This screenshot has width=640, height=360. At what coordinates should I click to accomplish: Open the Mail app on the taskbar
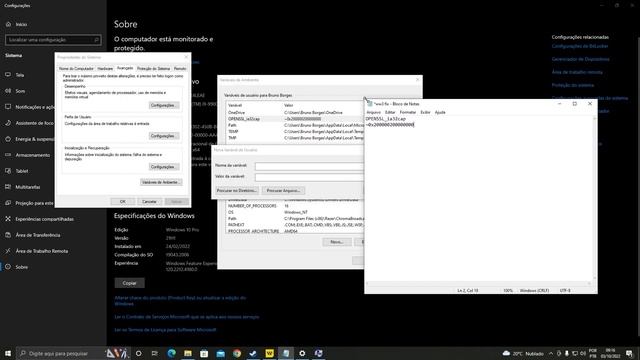coord(220,353)
